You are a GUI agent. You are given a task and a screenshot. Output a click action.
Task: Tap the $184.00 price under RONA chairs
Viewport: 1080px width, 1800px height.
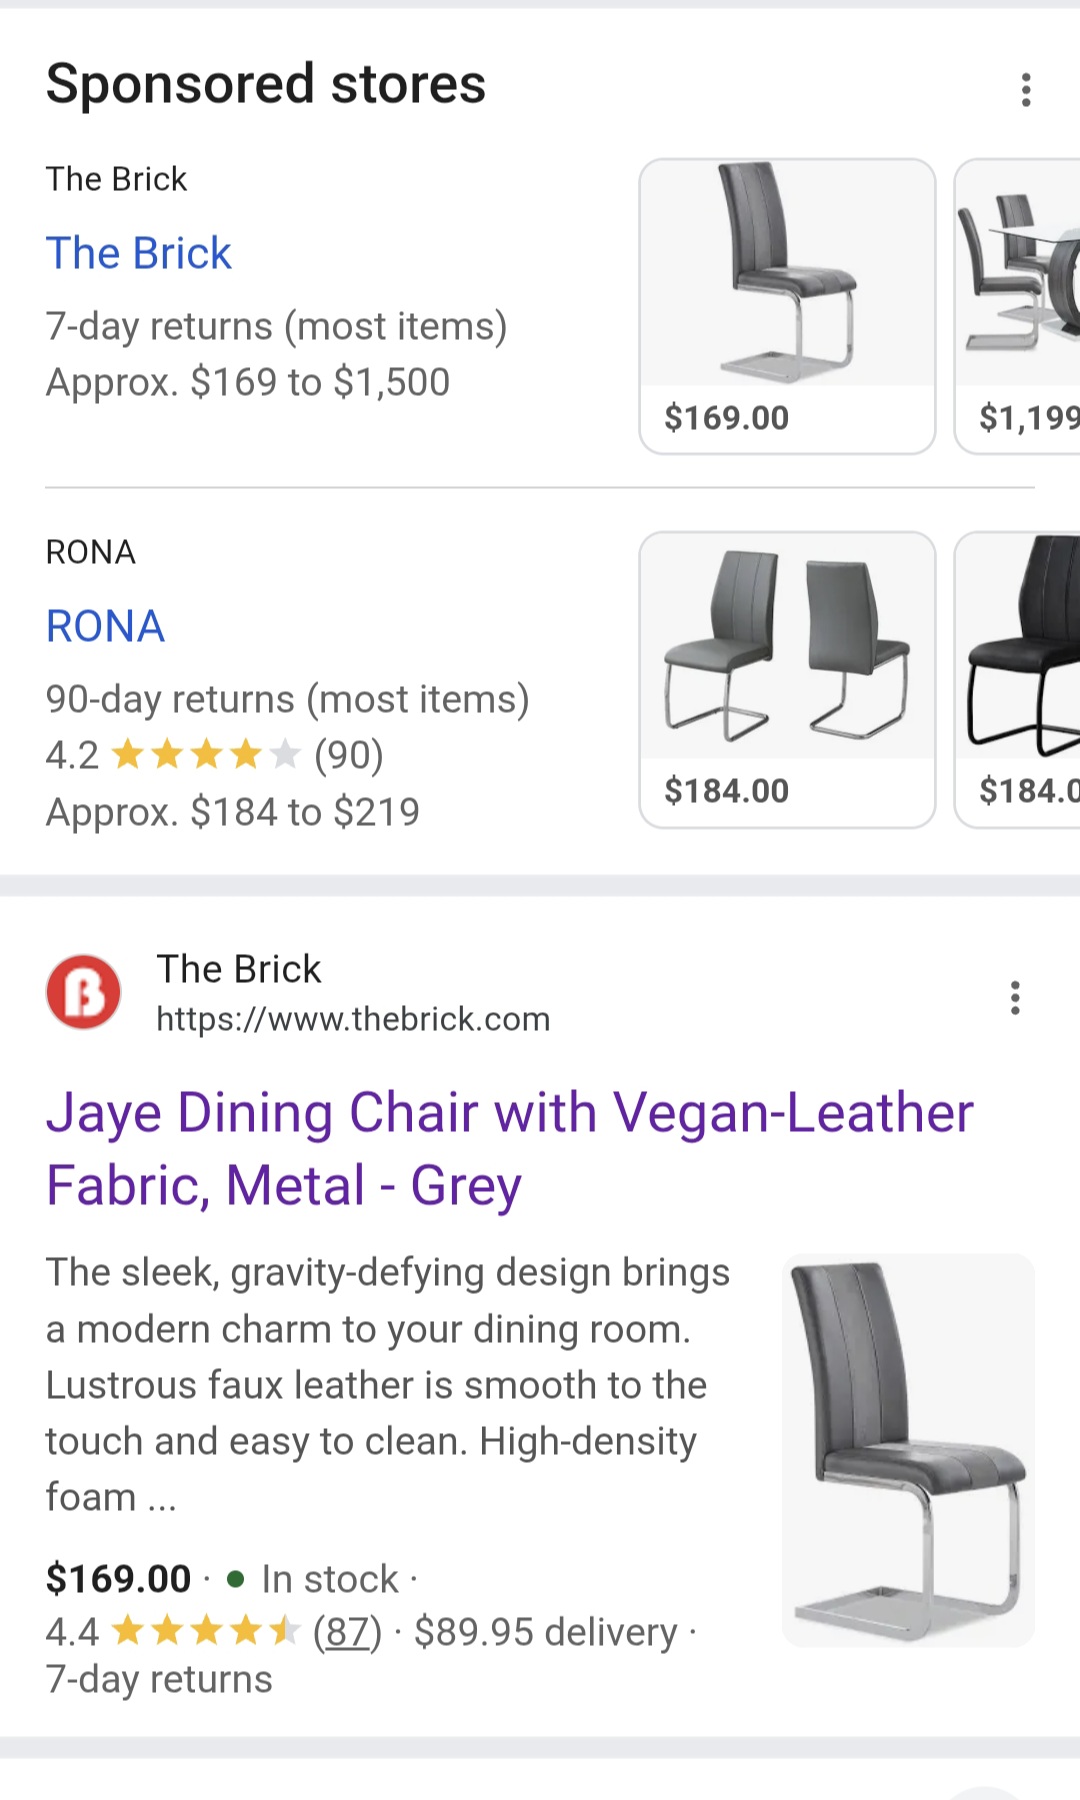(727, 791)
